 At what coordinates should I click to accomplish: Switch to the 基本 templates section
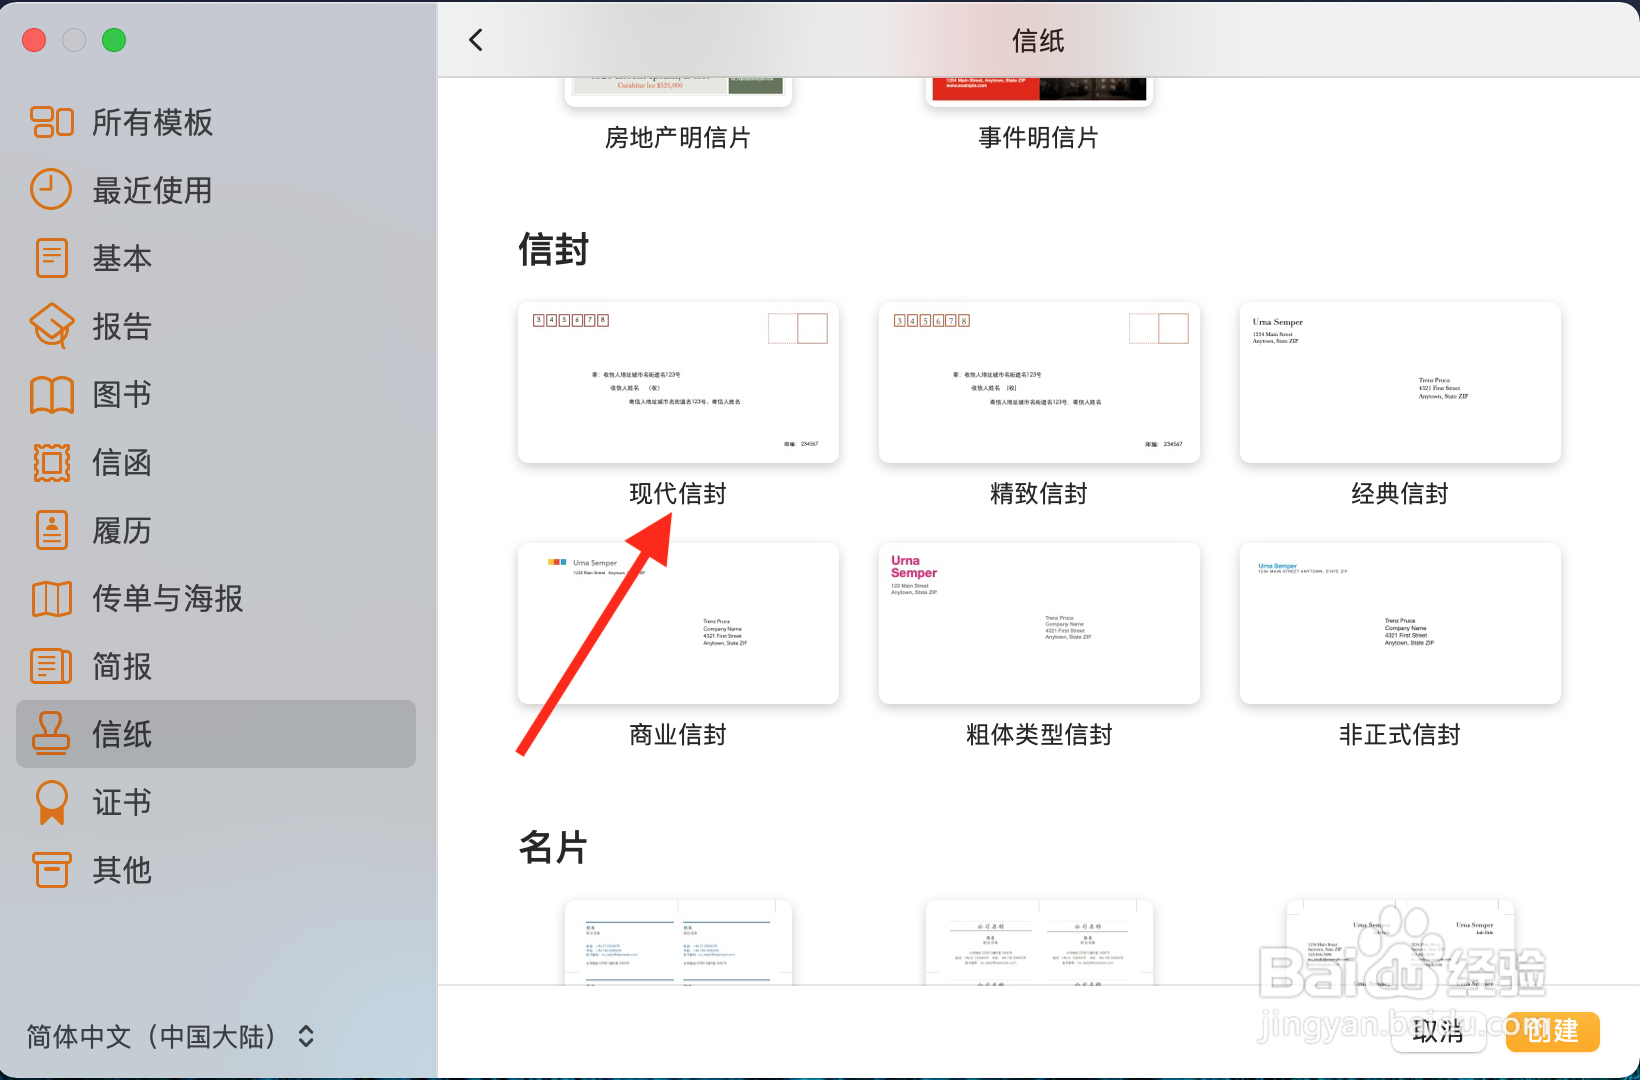[121, 258]
